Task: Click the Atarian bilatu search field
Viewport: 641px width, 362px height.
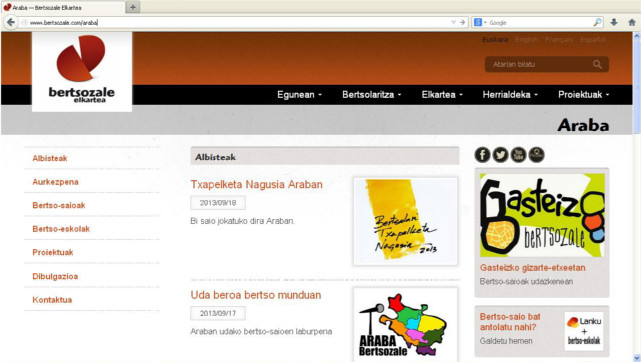Action: [x=540, y=64]
